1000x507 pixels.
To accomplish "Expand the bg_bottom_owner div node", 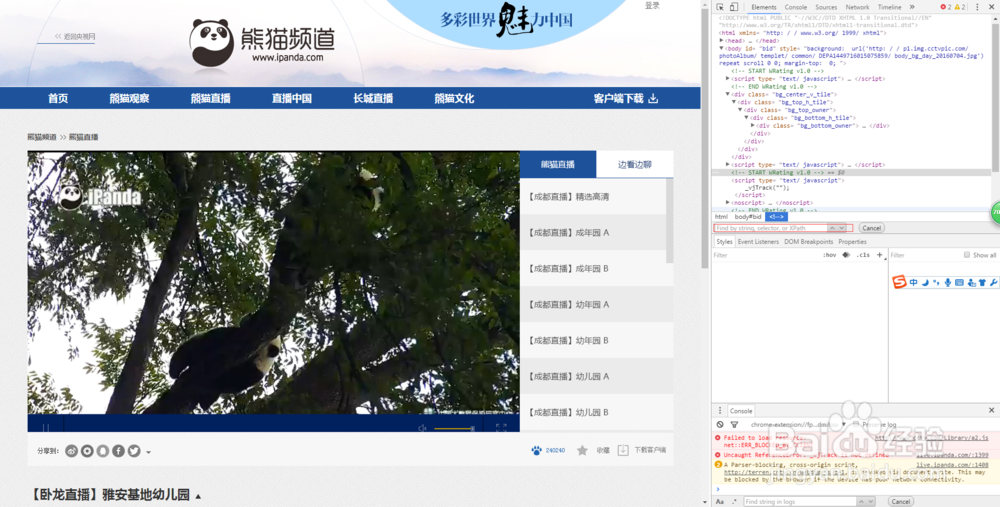I will [x=753, y=126].
